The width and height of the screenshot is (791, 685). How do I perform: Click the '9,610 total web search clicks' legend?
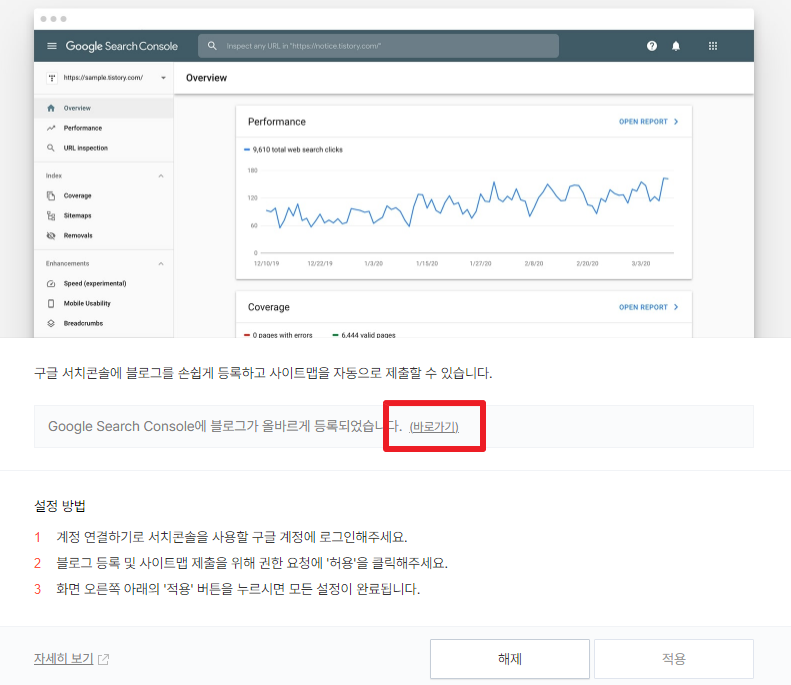click(293, 150)
